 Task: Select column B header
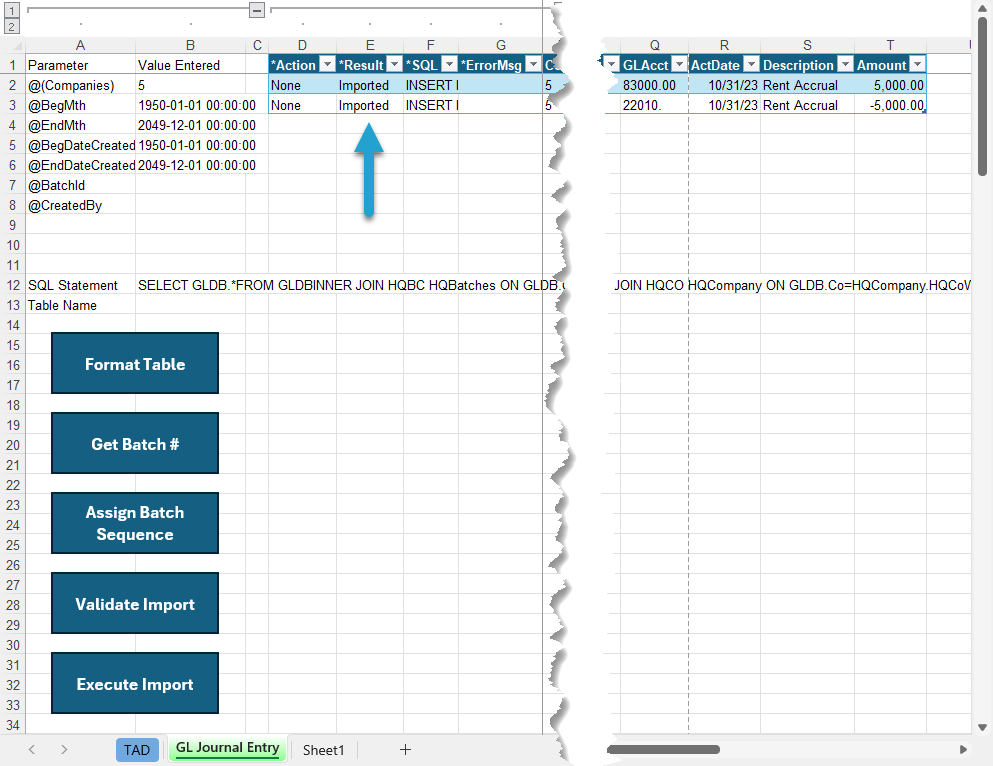[190, 46]
